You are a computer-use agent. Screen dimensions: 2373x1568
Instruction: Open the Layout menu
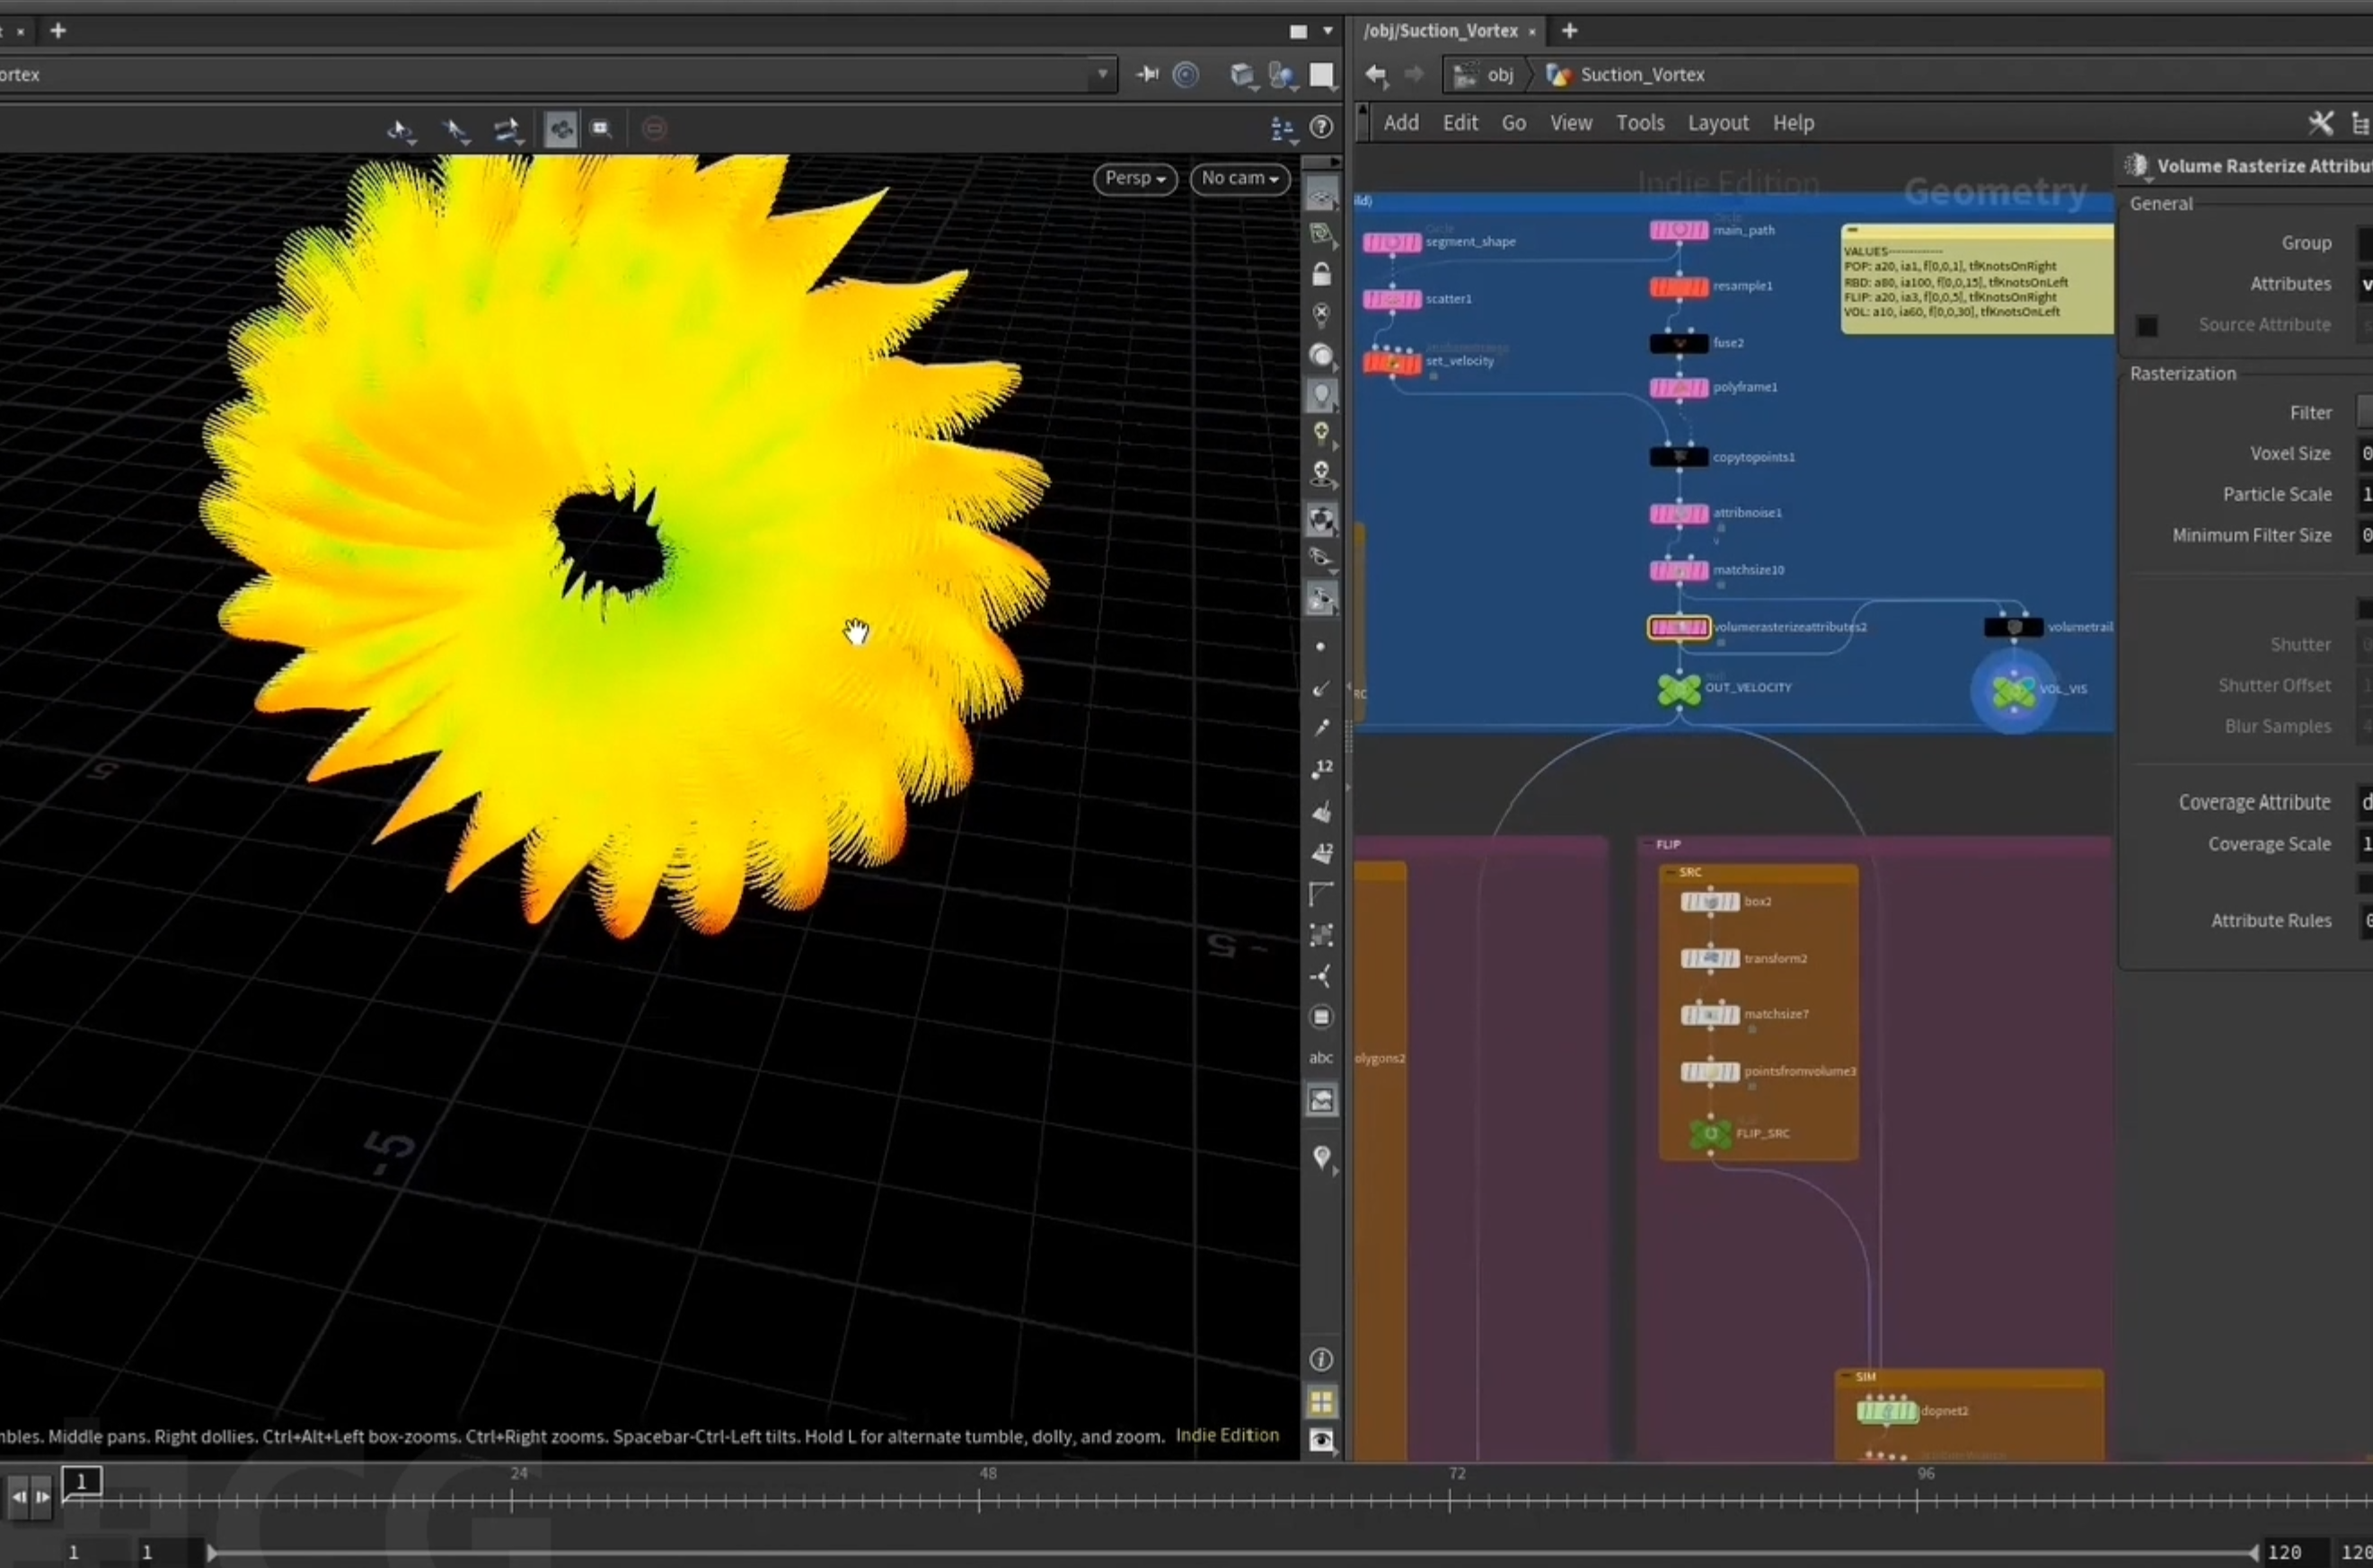click(1718, 123)
